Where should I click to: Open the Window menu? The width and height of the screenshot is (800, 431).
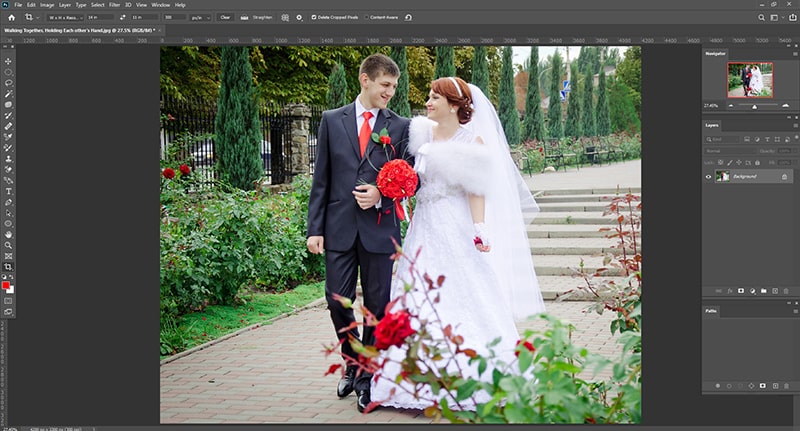pyautogui.click(x=161, y=5)
